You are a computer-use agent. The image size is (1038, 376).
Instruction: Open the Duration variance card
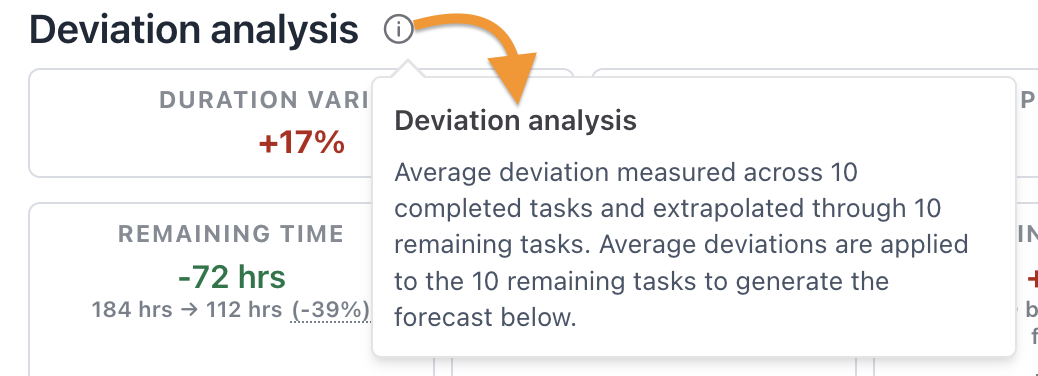tap(201, 122)
